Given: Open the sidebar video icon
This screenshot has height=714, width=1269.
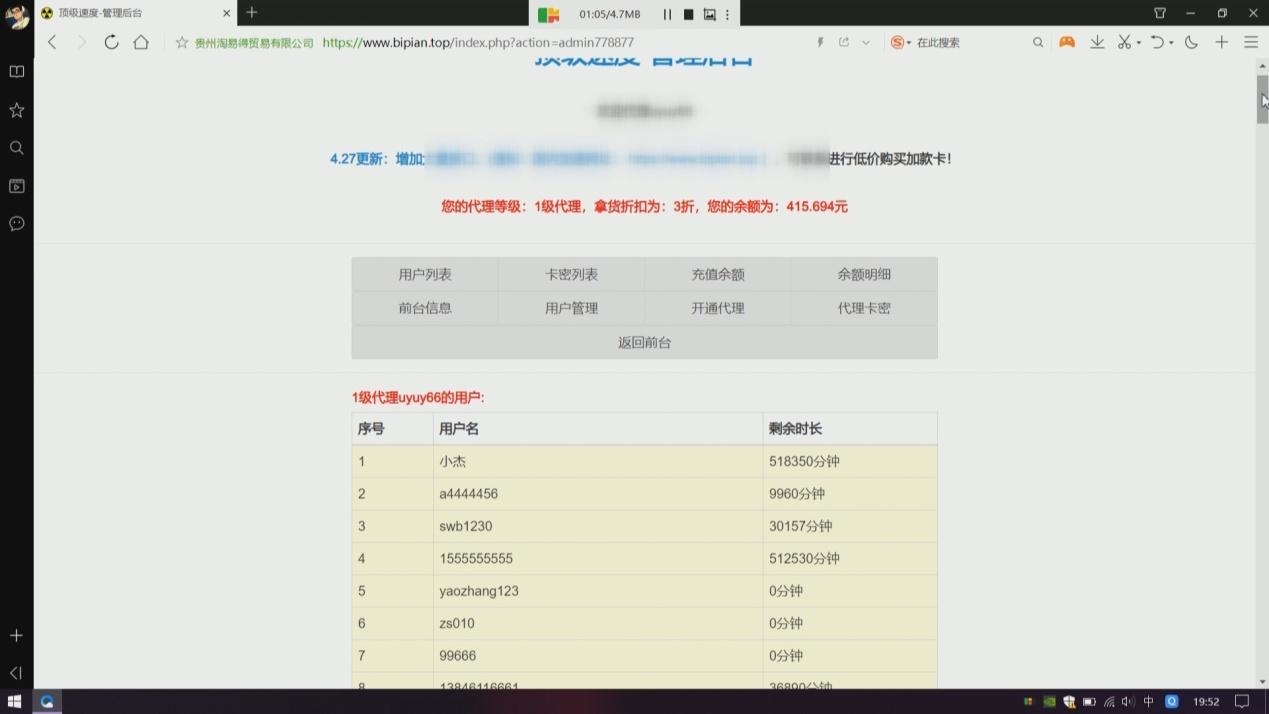Looking at the screenshot, I should pyautogui.click(x=16, y=186).
